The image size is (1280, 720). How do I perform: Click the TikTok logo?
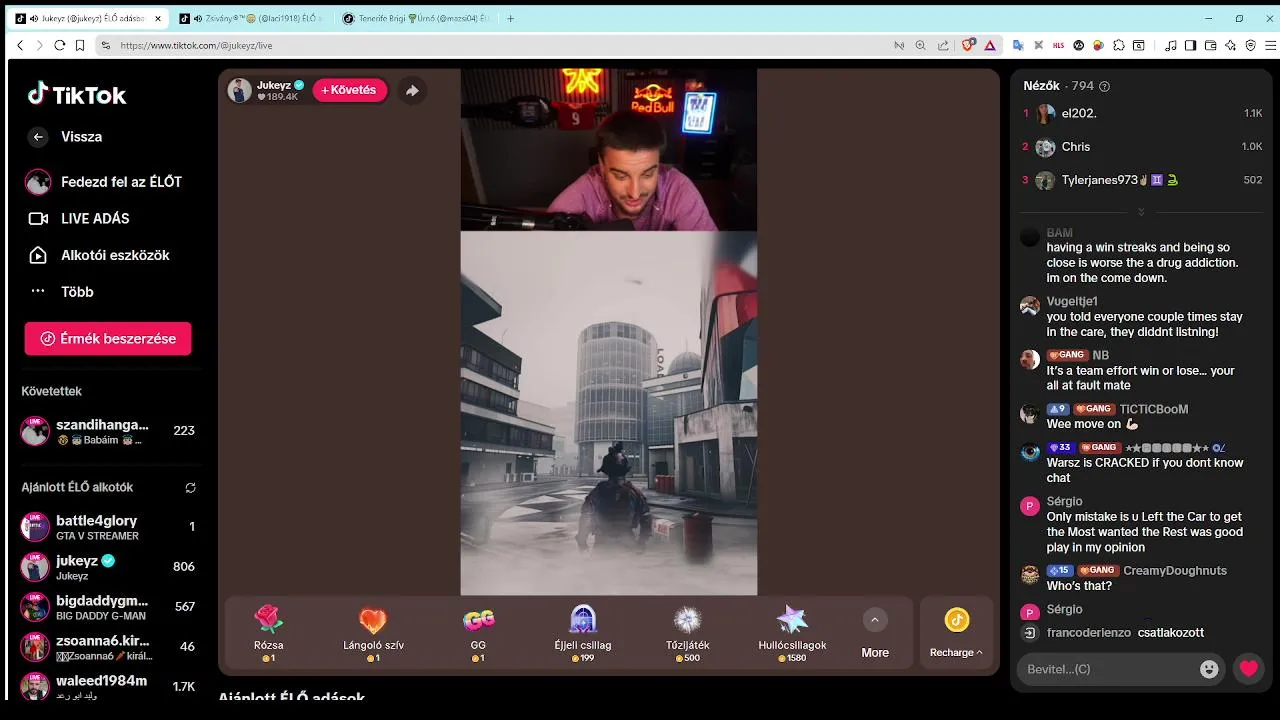tap(77, 95)
